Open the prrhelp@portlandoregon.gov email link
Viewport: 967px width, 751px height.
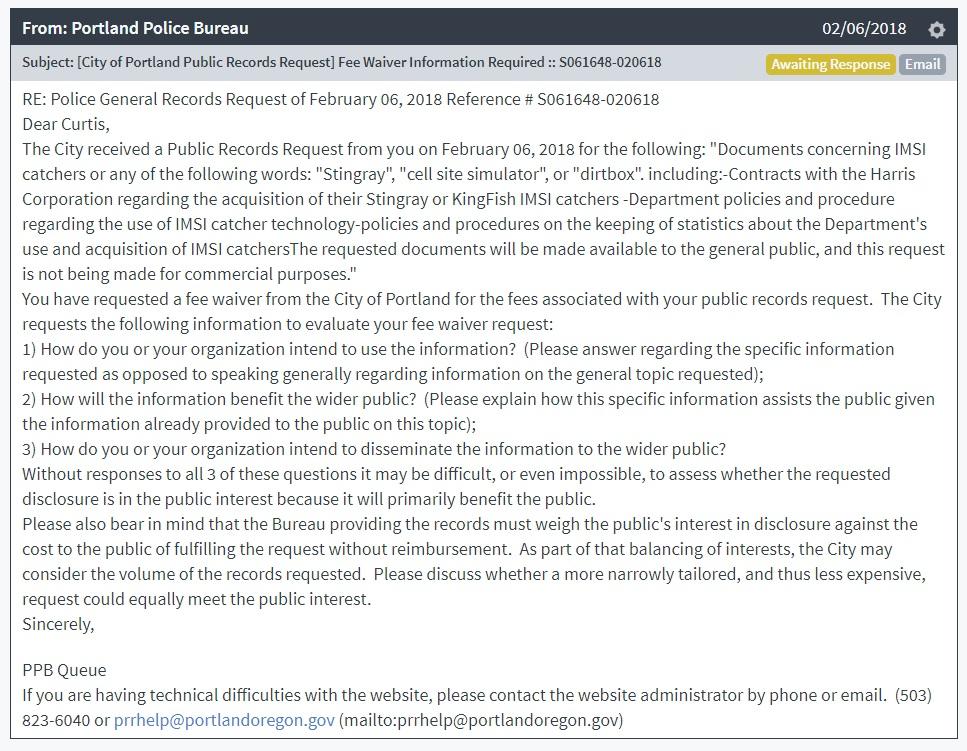[224, 720]
